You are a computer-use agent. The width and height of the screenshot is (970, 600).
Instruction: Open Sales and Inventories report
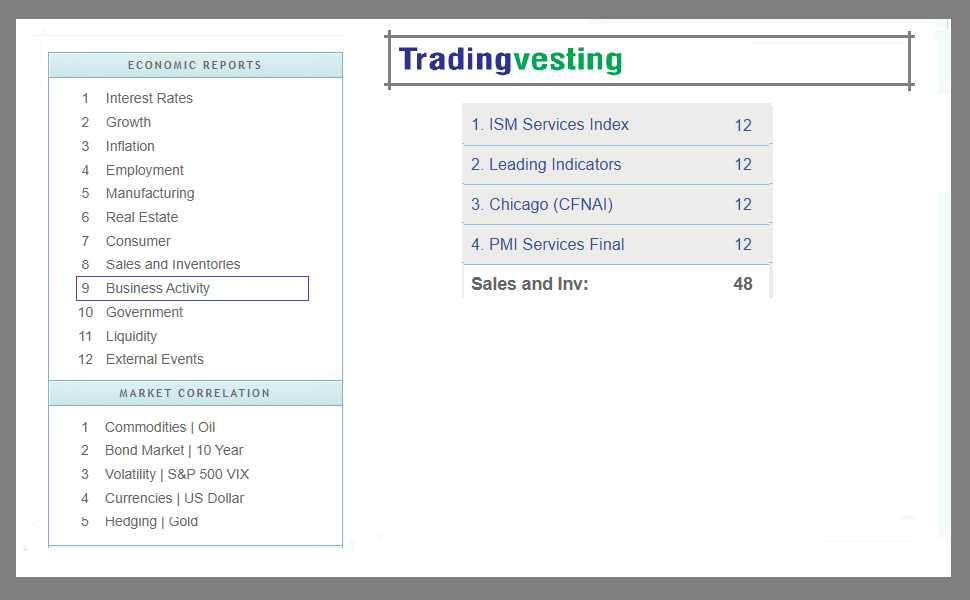click(x=173, y=264)
